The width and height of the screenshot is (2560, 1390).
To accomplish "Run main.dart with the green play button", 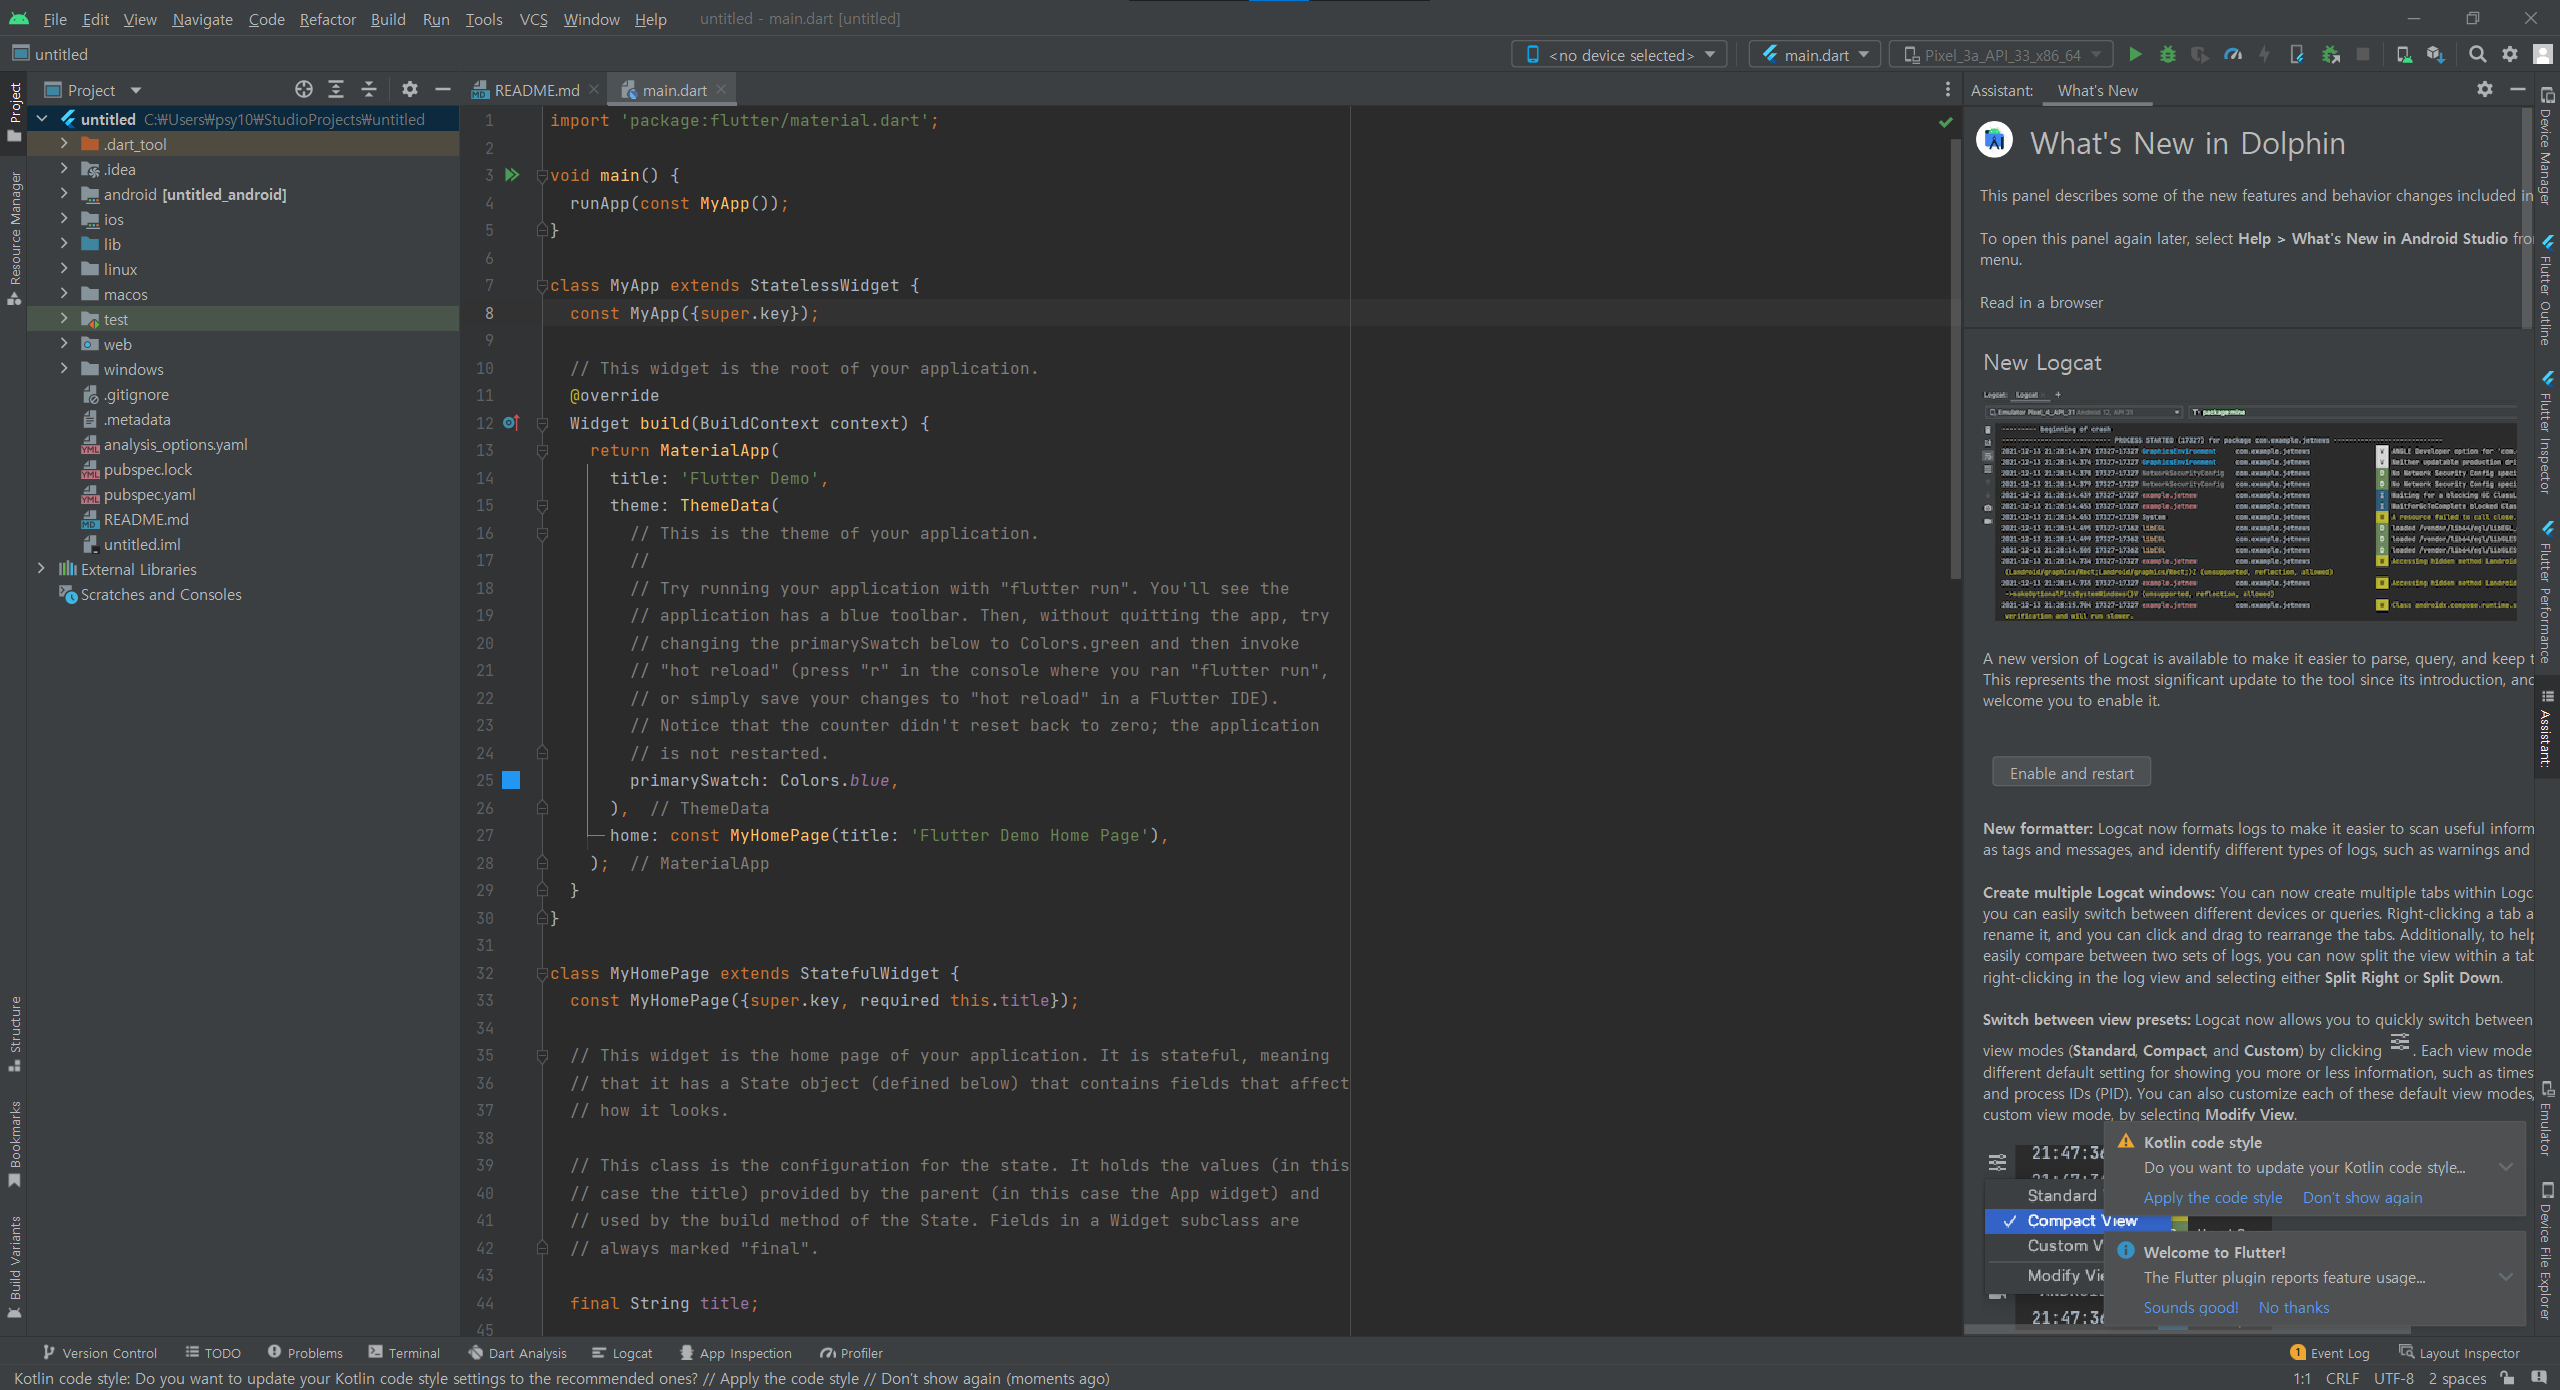I will (x=2135, y=55).
